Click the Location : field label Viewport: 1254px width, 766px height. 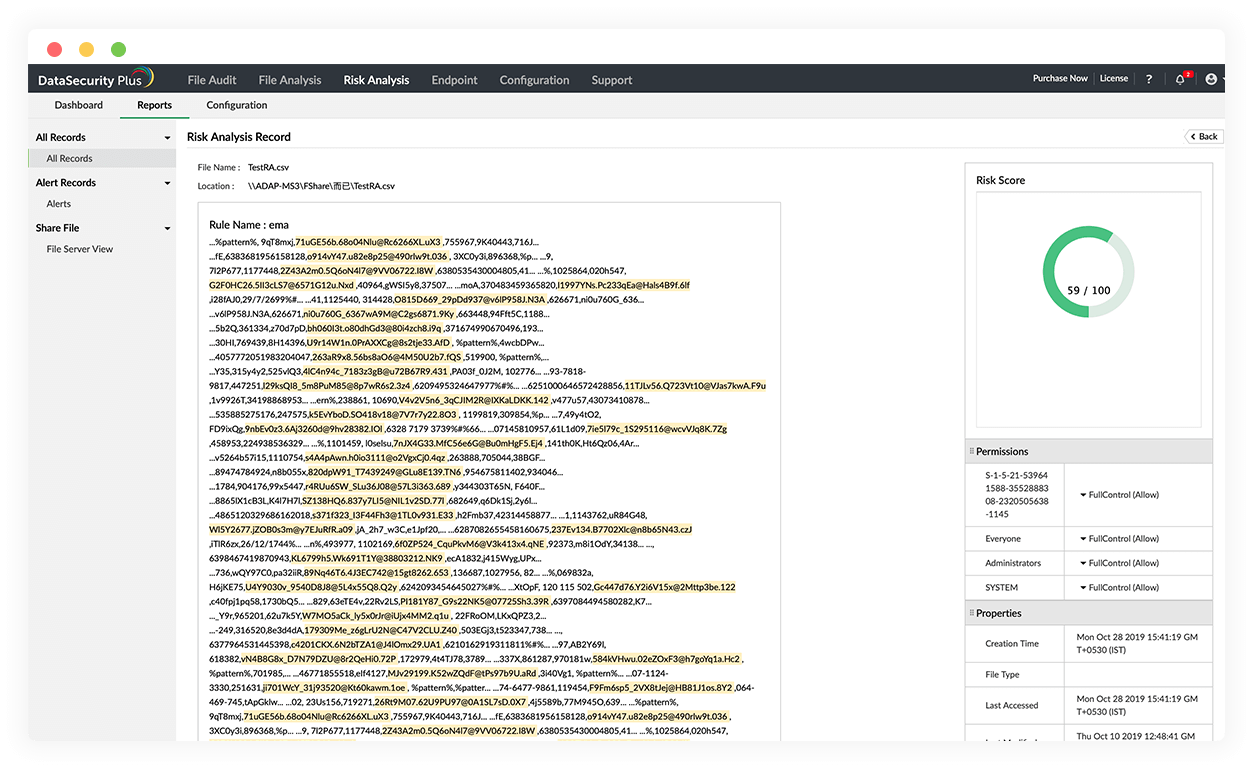pyautogui.click(x=215, y=186)
